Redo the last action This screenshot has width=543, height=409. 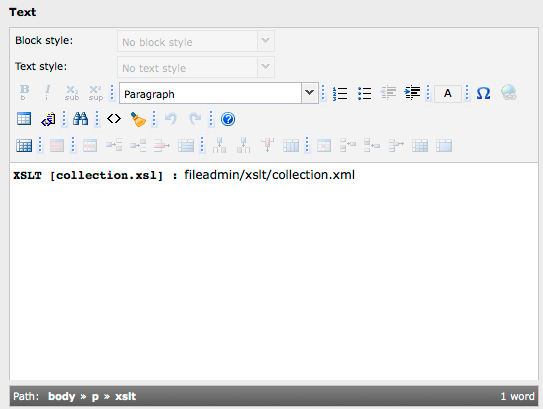click(x=195, y=119)
